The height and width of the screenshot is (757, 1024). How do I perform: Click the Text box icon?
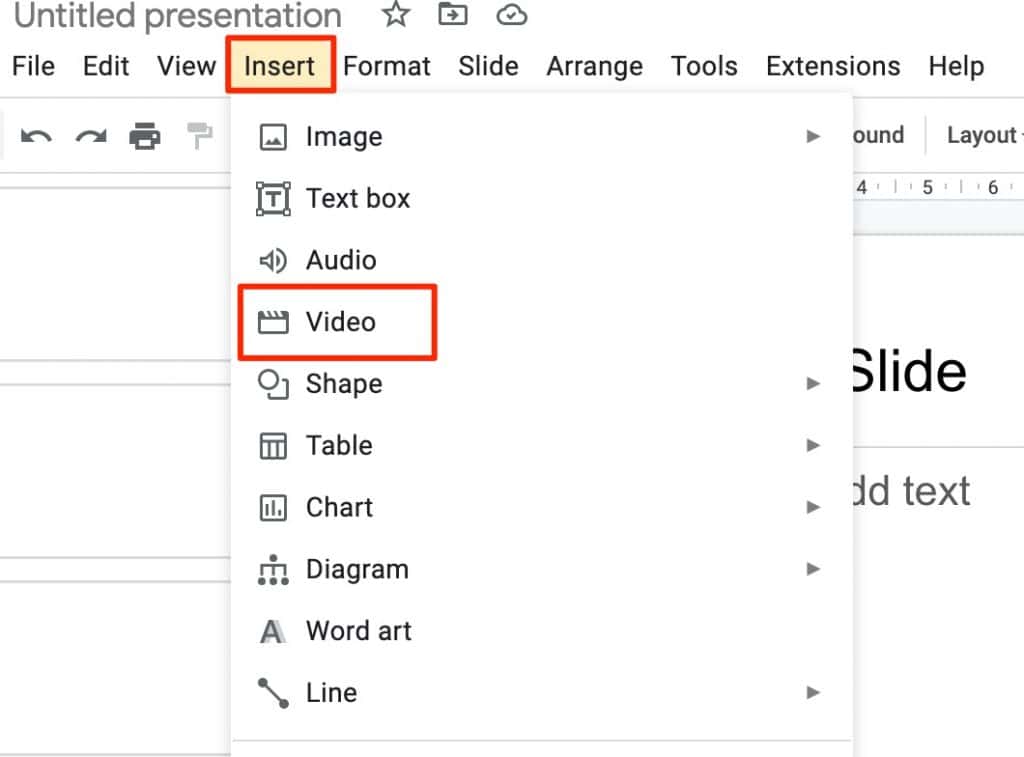click(x=273, y=199)
